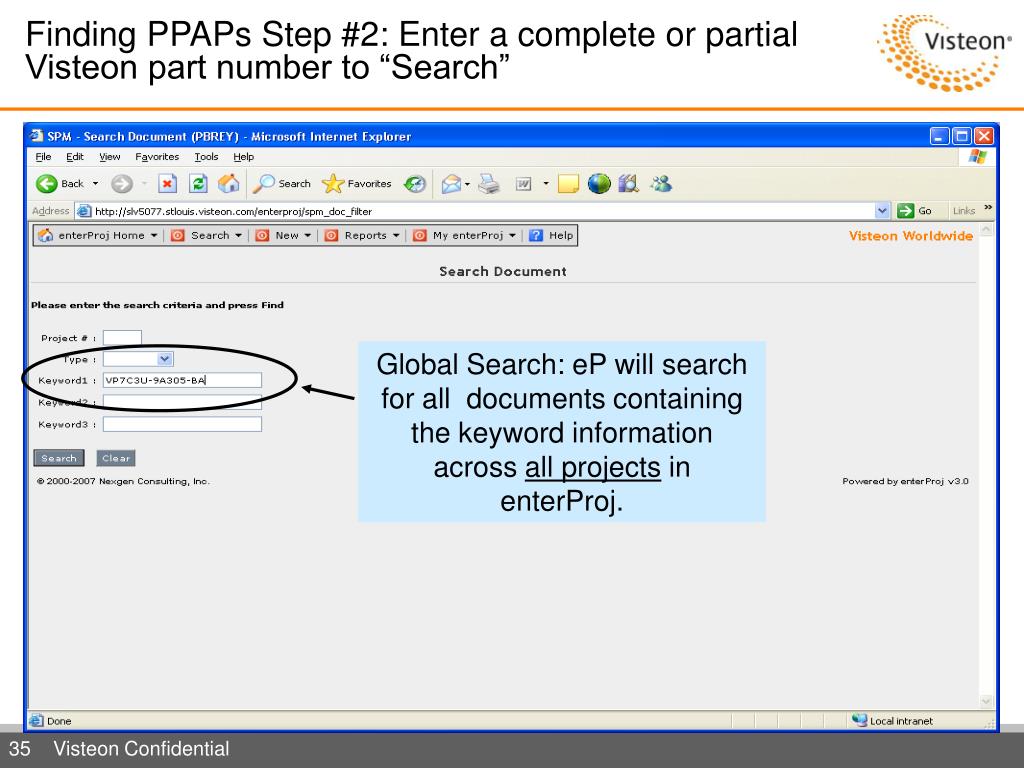Expand the Links overflow chevron
Image resolution: width=1024 pixels, height=768 pixels.
click(988, 208)
